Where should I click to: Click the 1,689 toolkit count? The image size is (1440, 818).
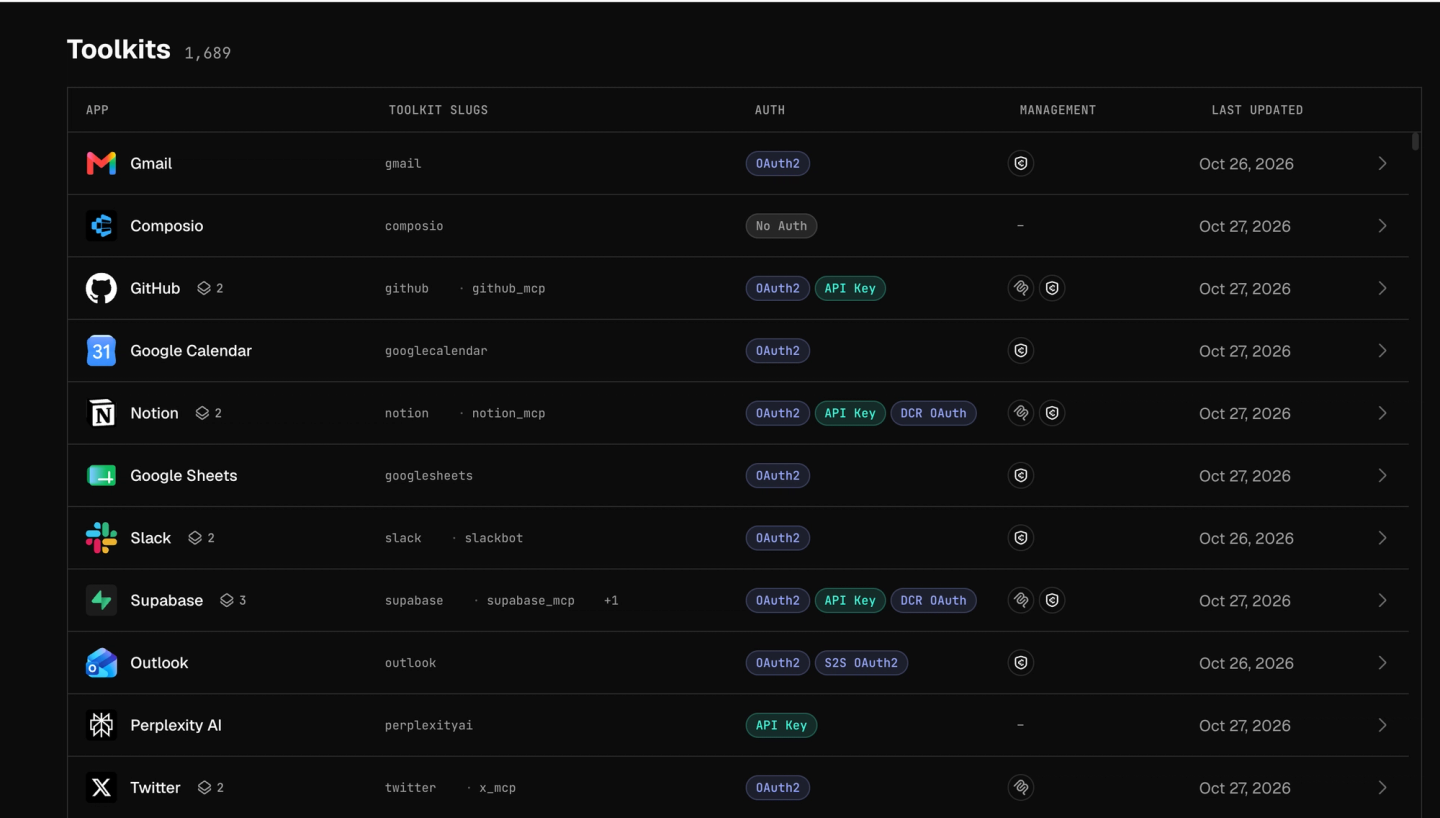(x=208, y=53)
